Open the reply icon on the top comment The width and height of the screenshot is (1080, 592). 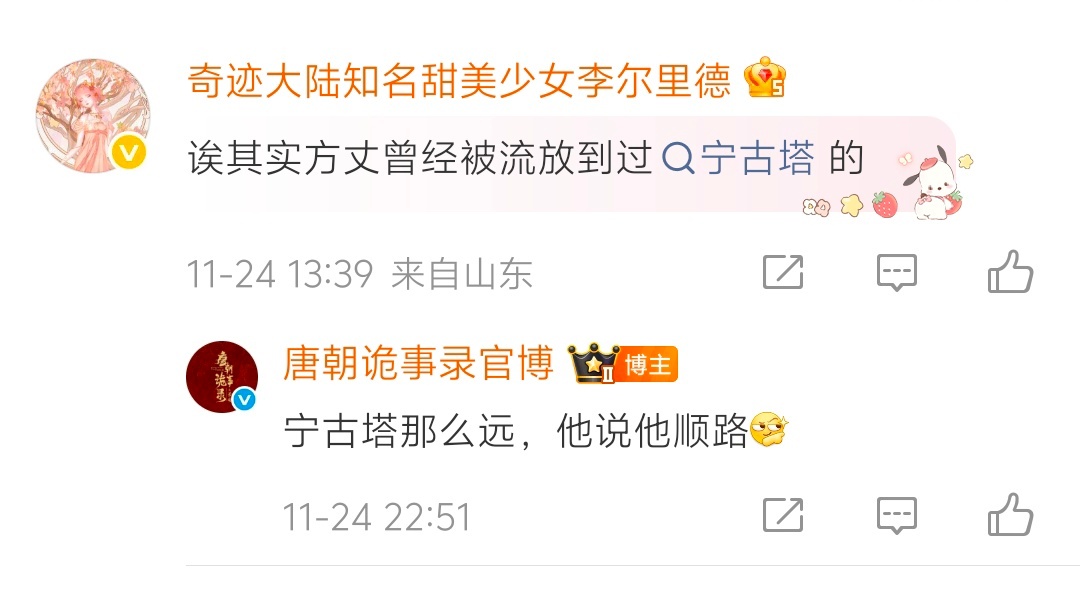pyautogui.click(x=897, y=272)
